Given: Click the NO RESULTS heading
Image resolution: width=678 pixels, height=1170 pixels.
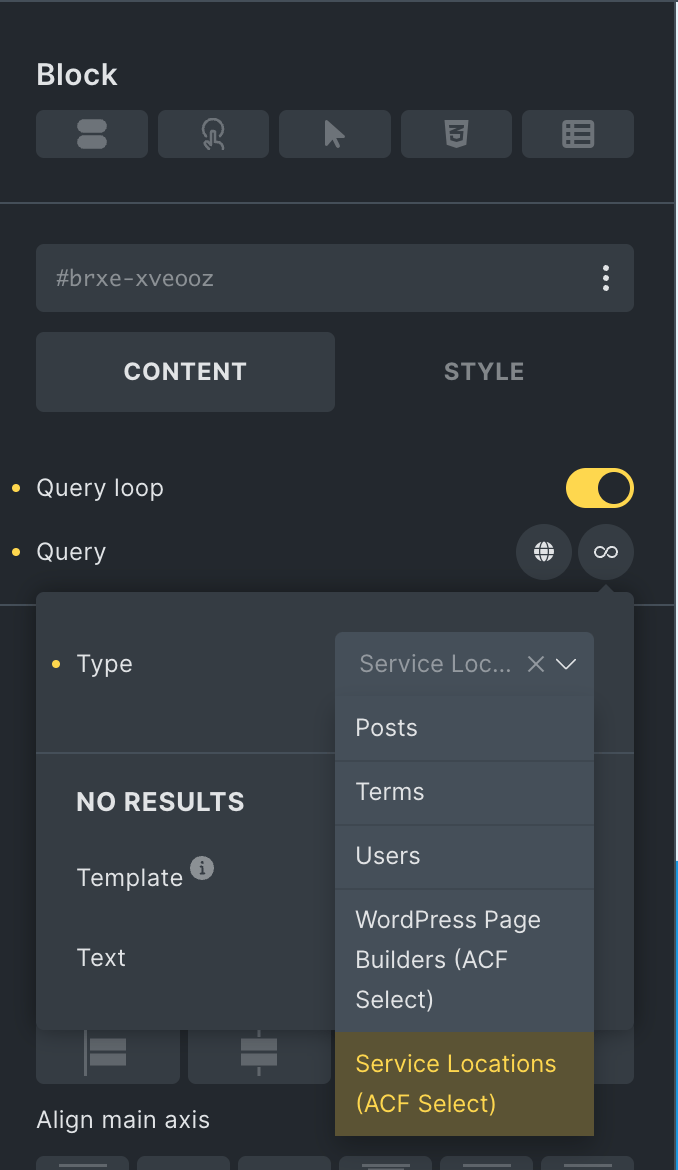Looking at the screenshot, I should [x=160, y=802].
